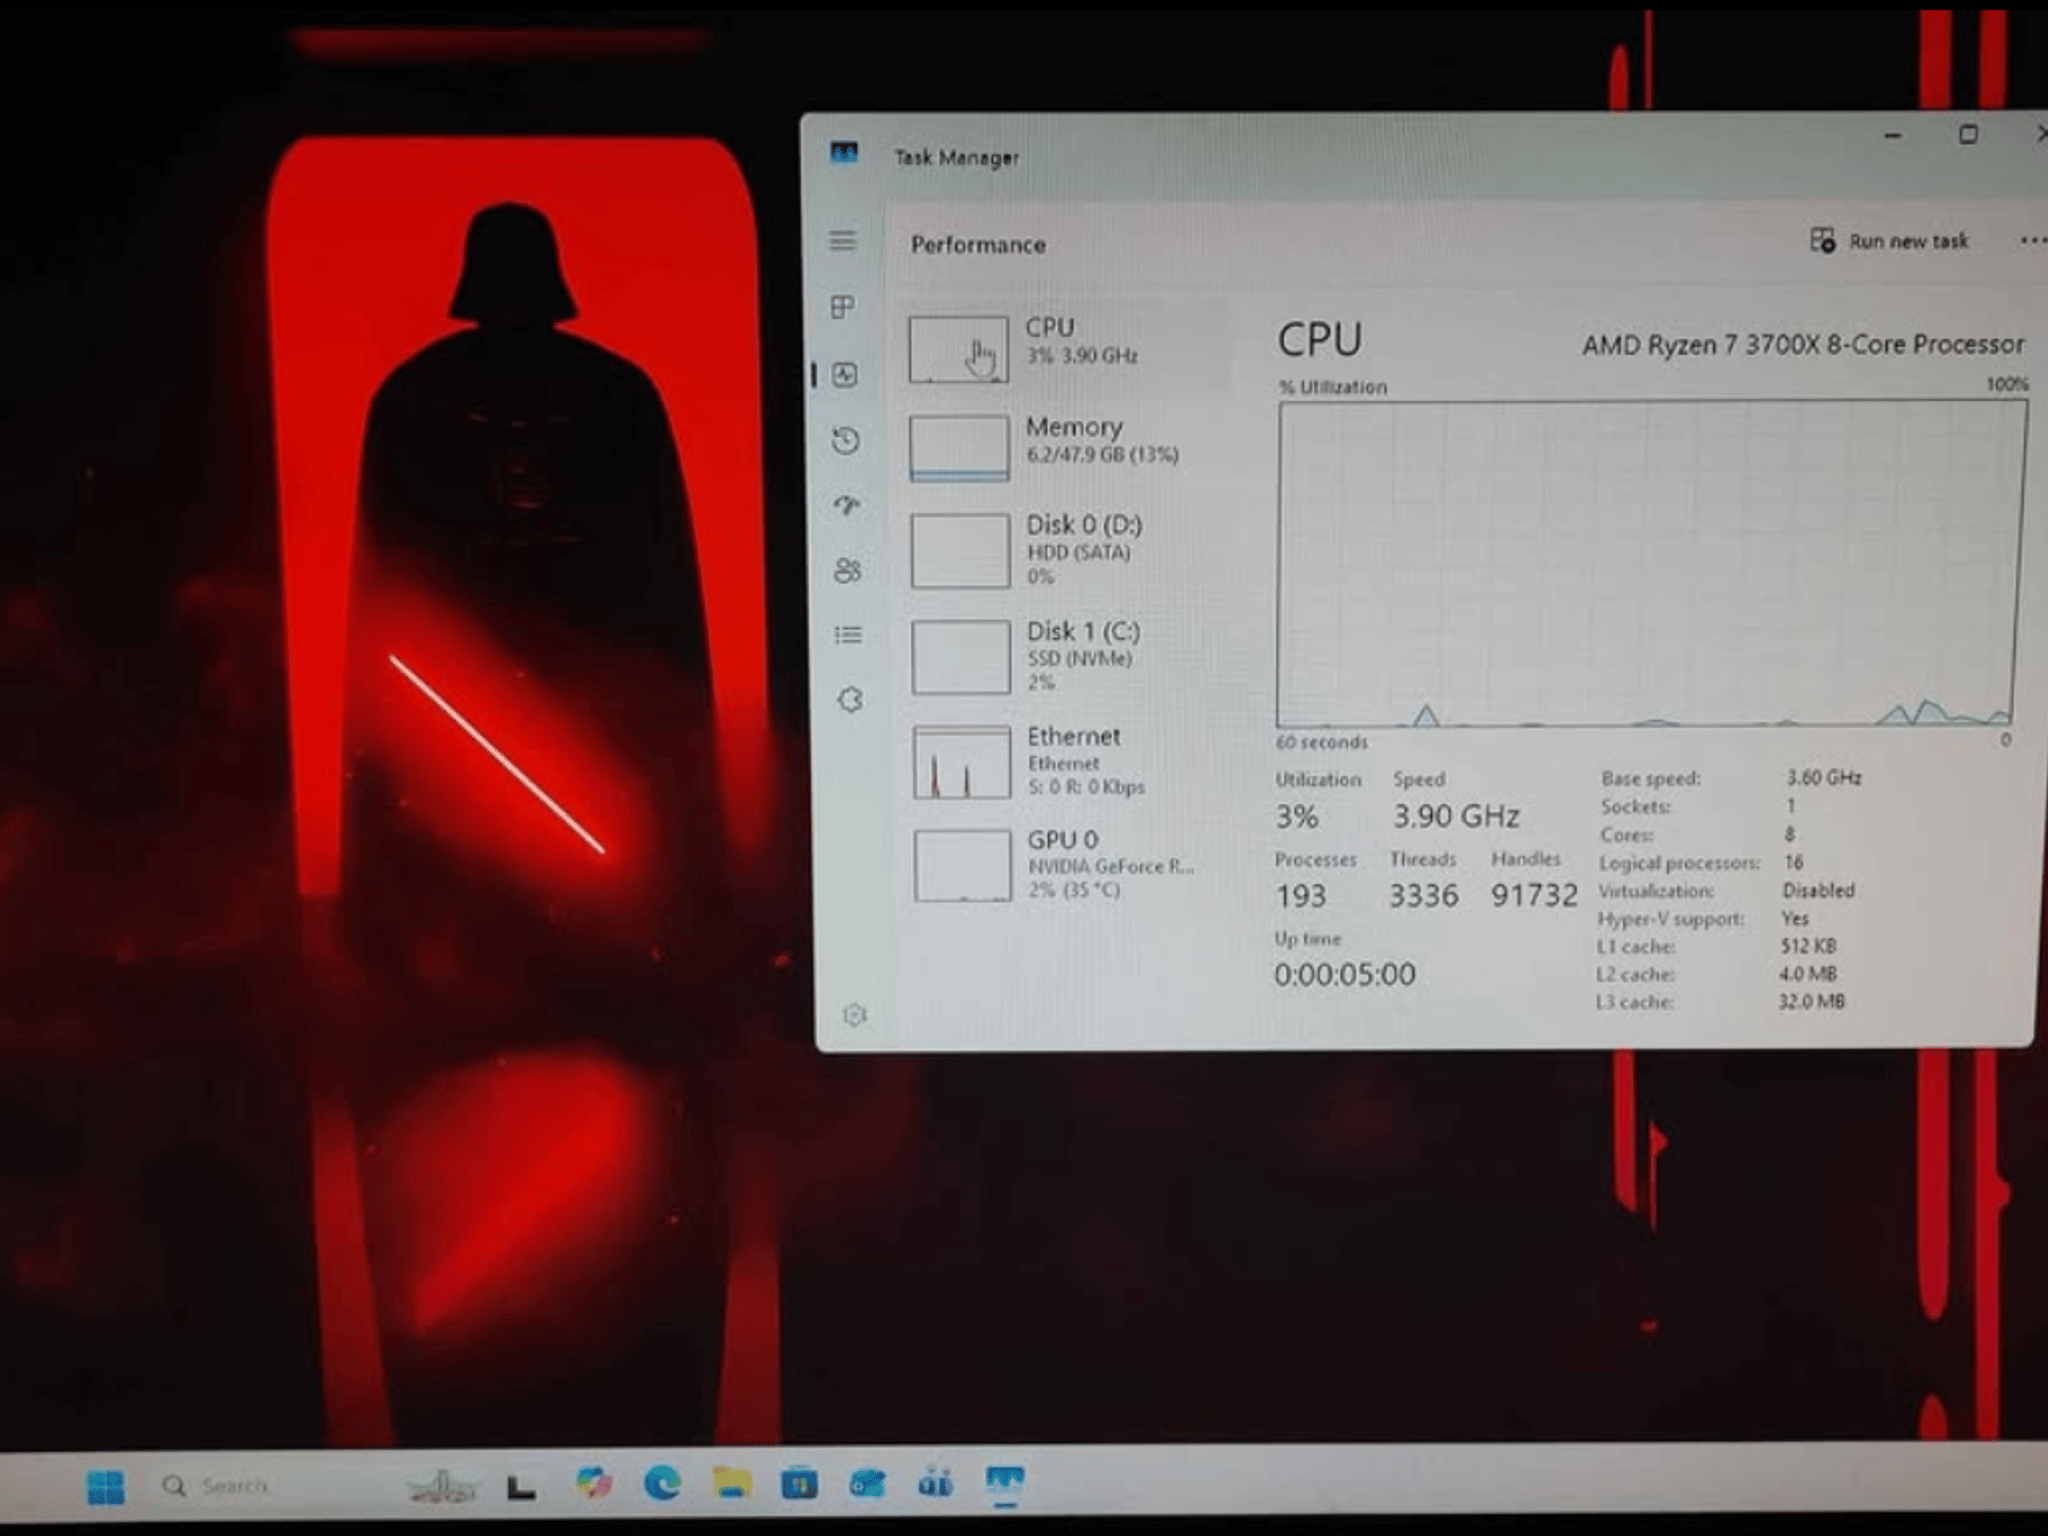Open the Processes page in Task Manager sidebar
The image size is (2048, 1536).
point(843,307)
